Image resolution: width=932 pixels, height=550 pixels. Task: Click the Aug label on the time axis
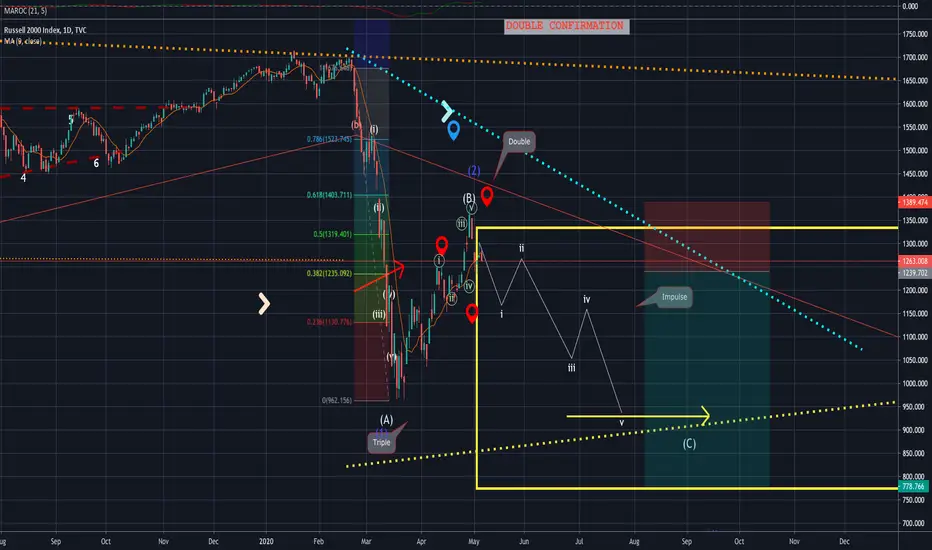(634, 541)
